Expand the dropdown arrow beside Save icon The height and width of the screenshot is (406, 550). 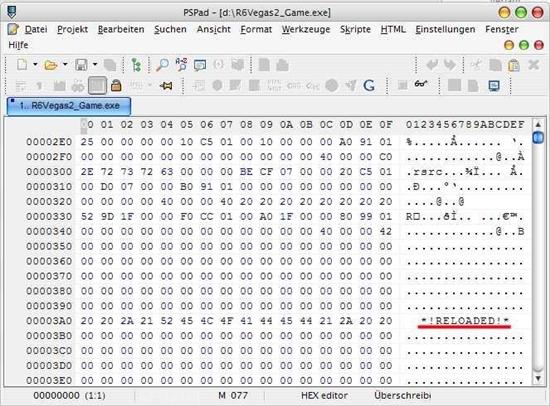pyautogui.click(x=95, y=65)
